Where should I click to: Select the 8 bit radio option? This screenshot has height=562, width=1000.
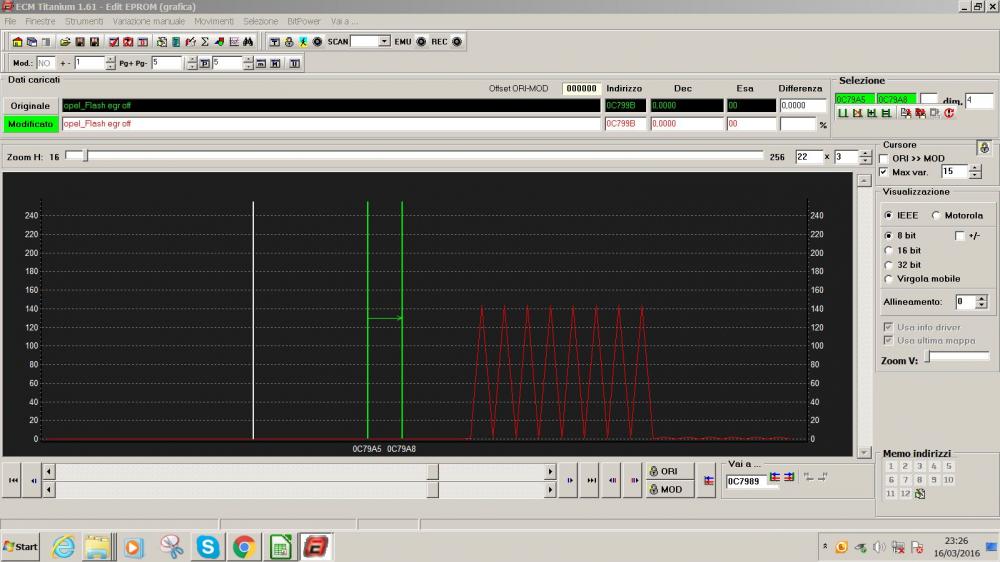click(888, 235)
